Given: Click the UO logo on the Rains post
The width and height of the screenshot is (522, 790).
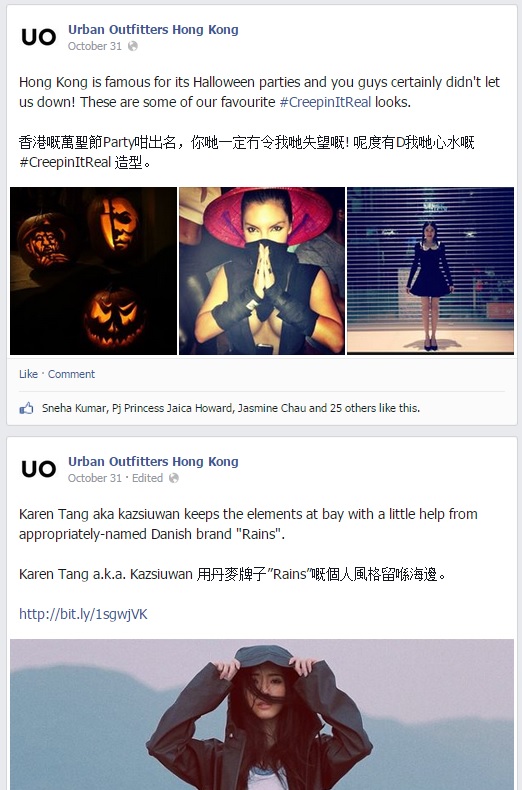Looking at the screenshot, I should [x=38, y=469].
